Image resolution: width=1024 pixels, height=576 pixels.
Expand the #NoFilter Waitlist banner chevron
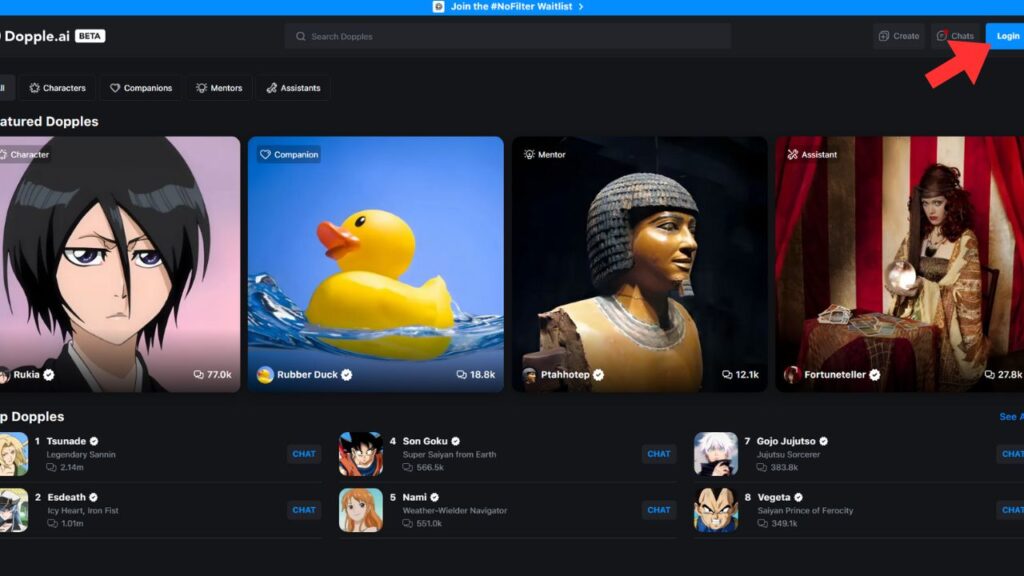581,7
